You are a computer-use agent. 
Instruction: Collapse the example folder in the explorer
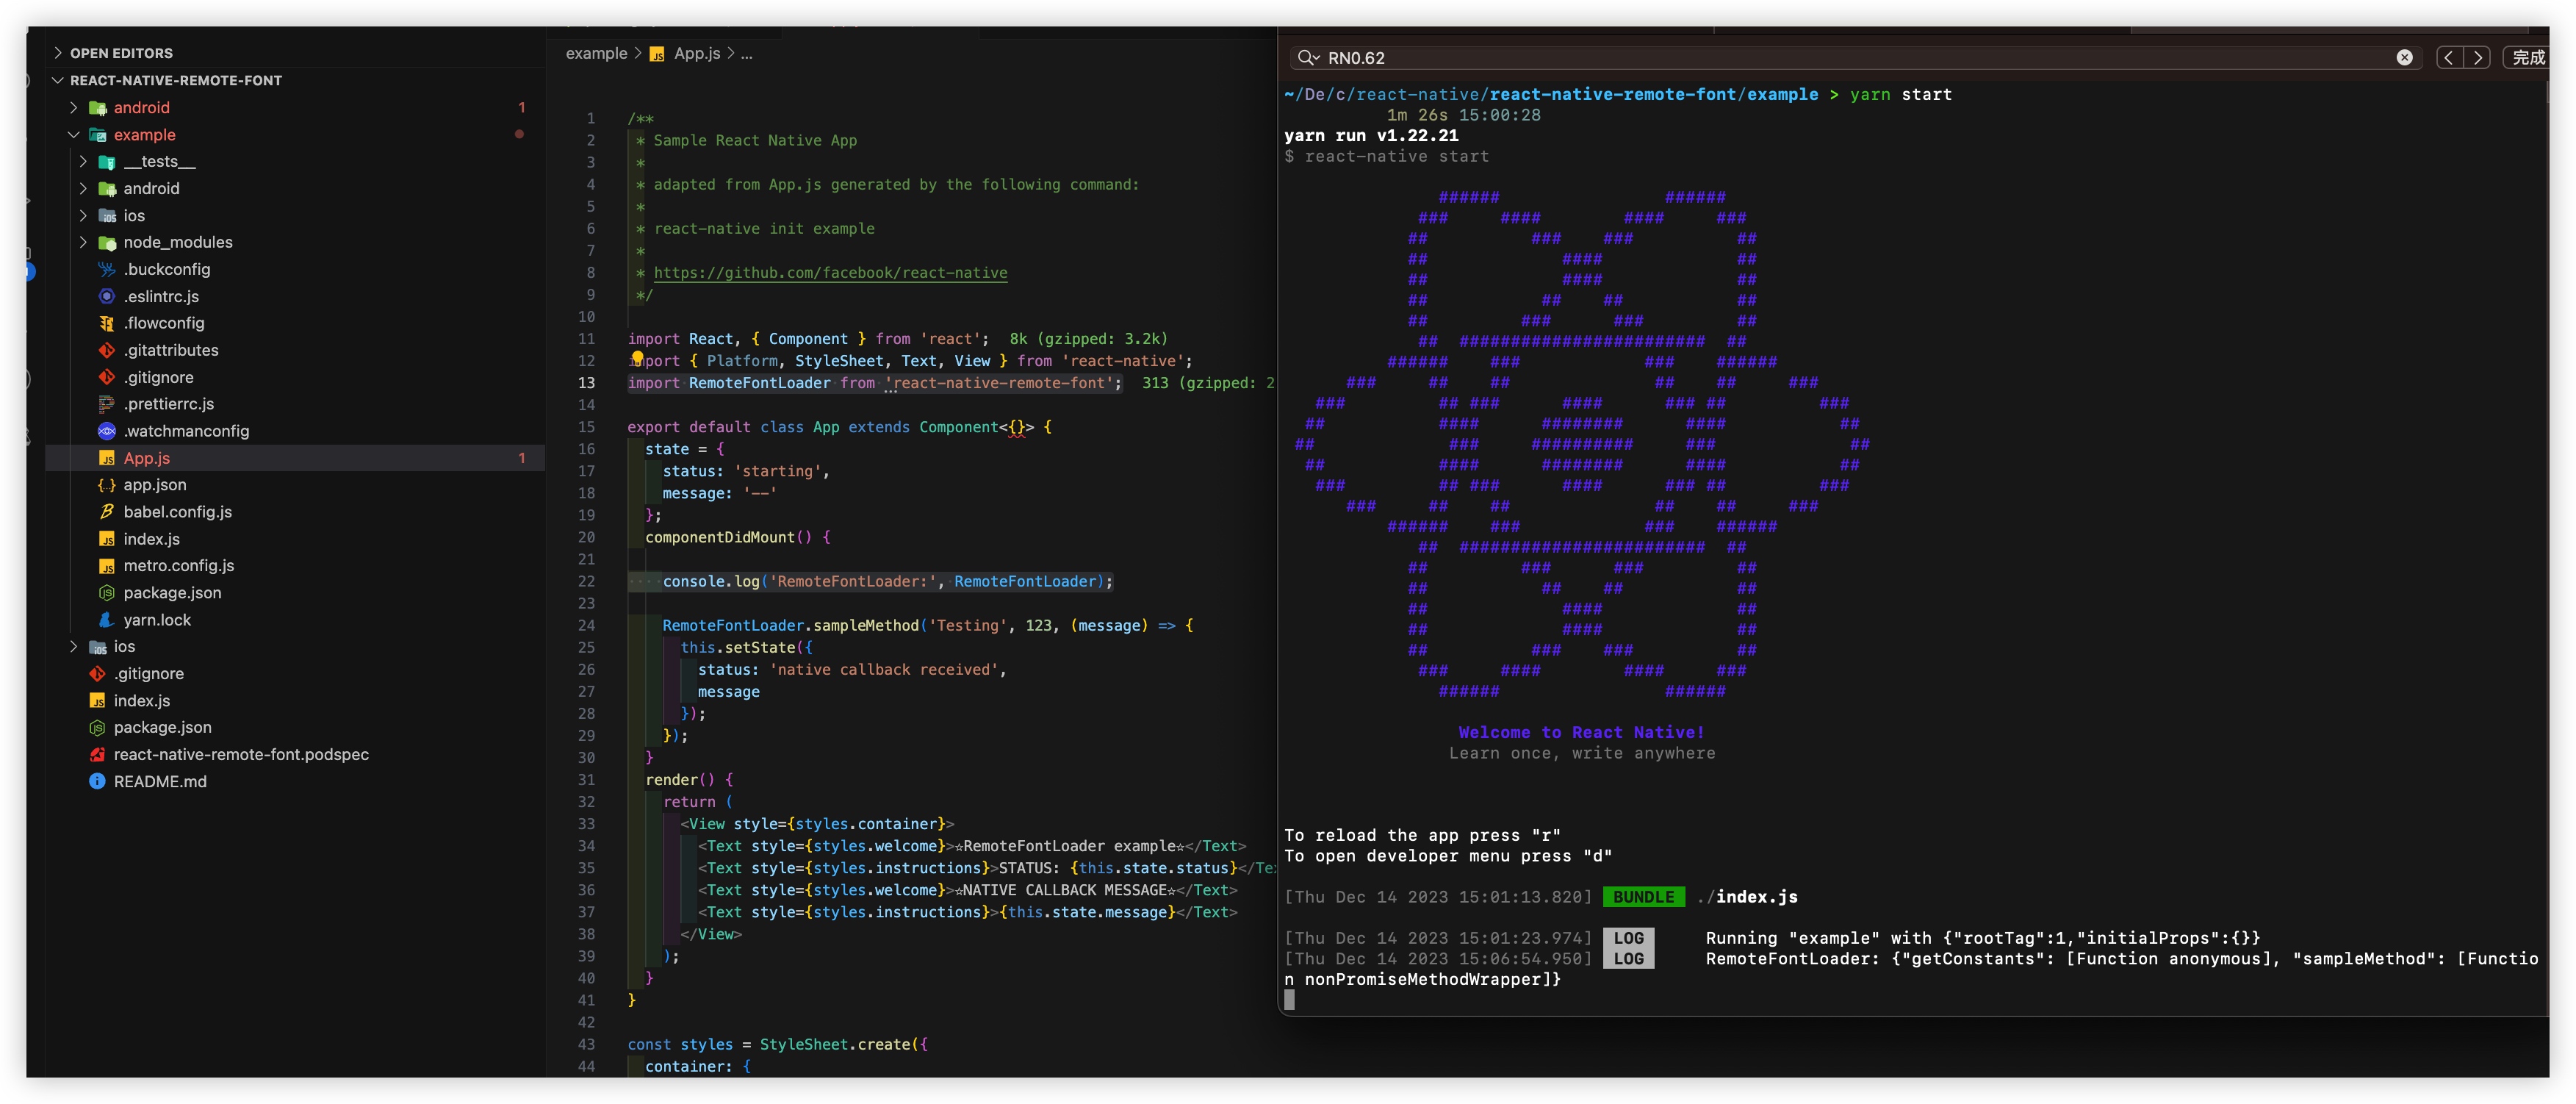[x=74, y=134]
